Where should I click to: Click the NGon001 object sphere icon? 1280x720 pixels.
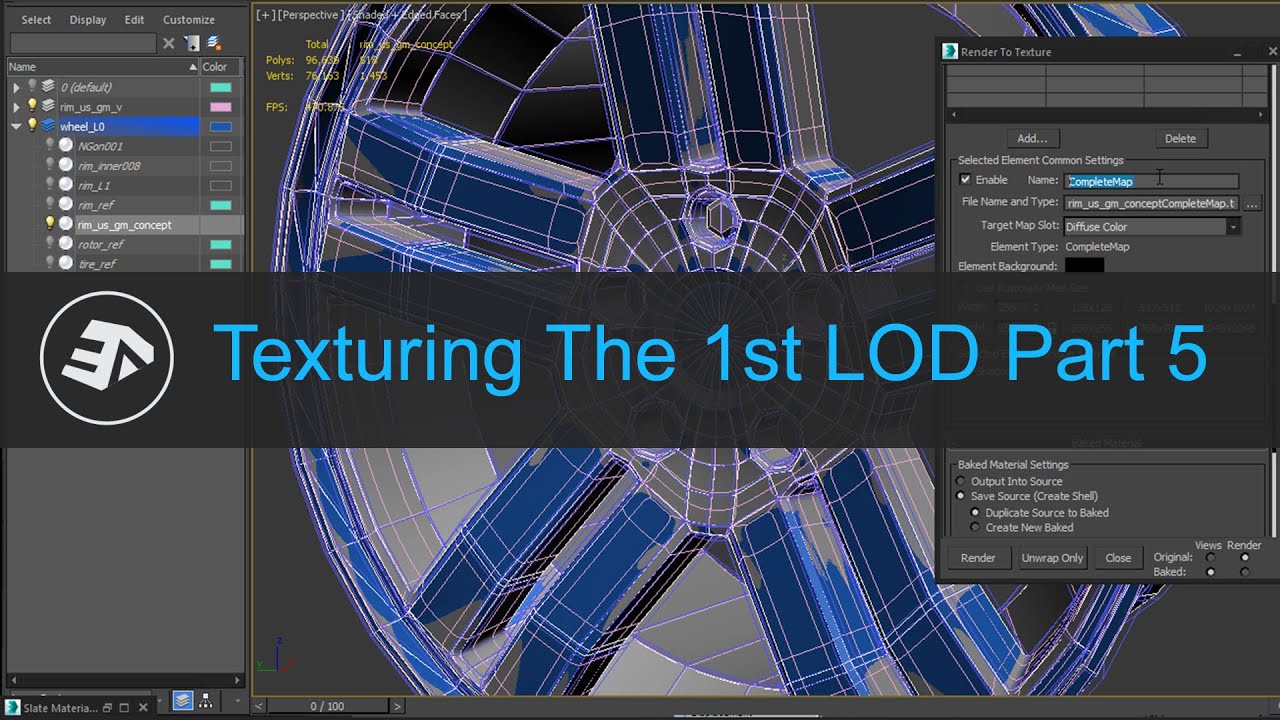pos(66,145)
